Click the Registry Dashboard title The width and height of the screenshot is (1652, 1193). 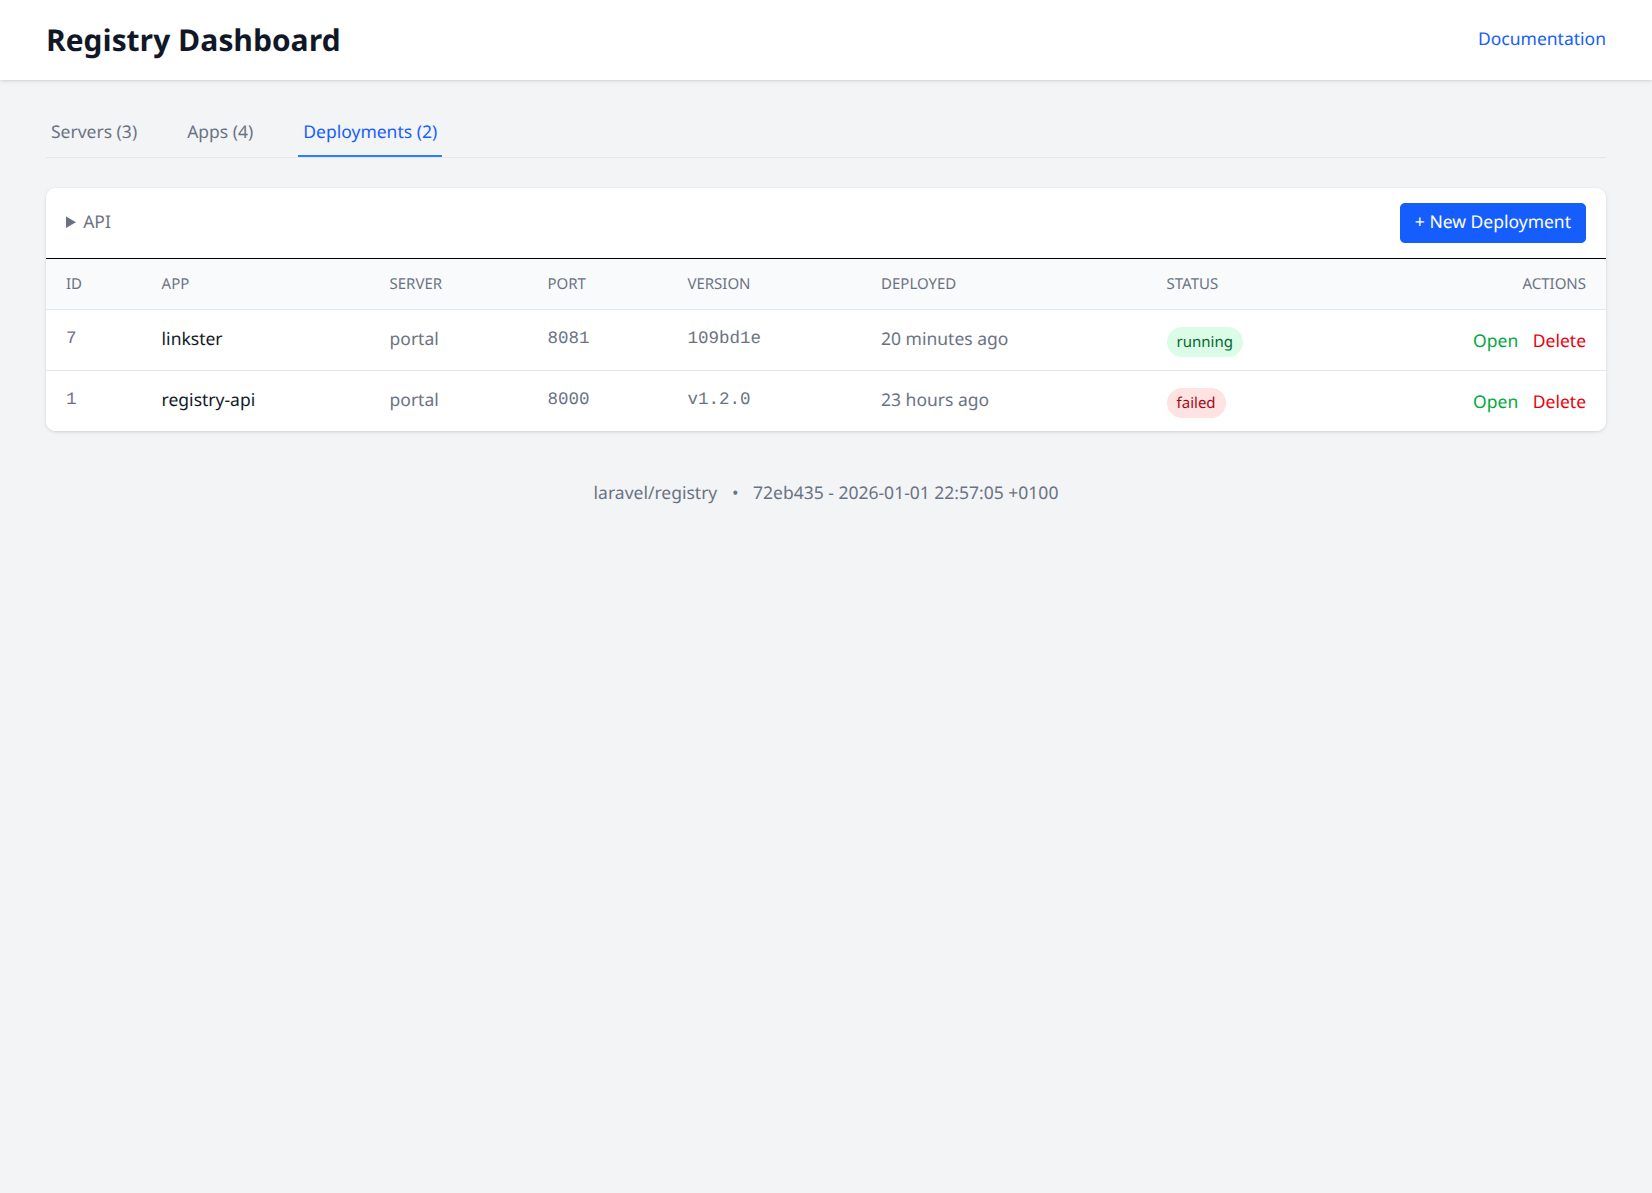click(193, 40)
